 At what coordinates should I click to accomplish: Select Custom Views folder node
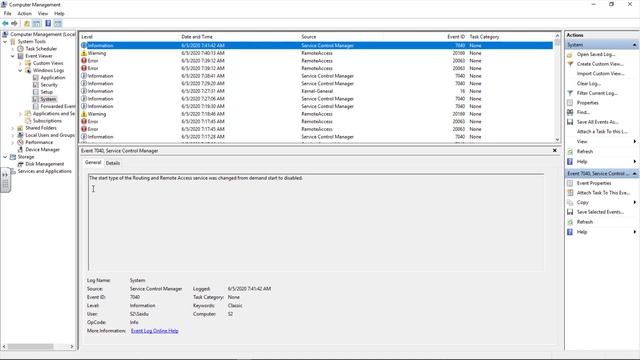(x=48, y=63)
